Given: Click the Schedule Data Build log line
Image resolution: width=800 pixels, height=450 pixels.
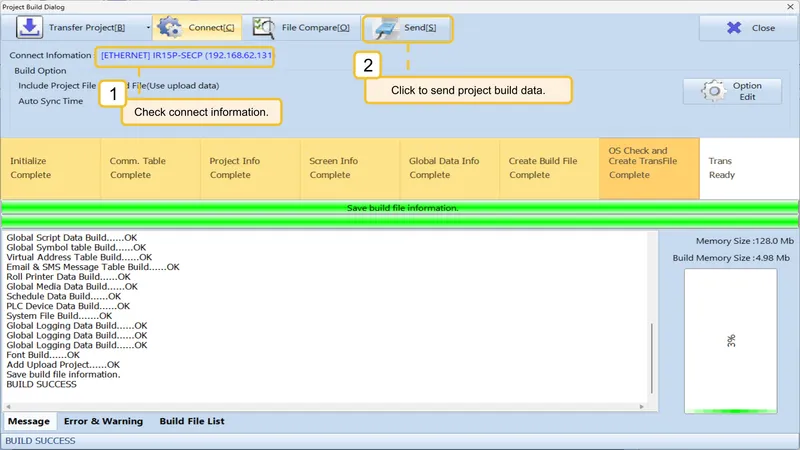Looking at the screenshot, I should [63, 296].
